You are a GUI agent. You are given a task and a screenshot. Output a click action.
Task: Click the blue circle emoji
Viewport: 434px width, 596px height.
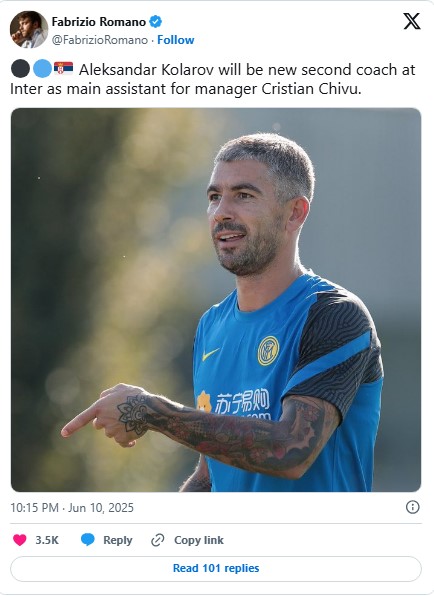point(42,69)
